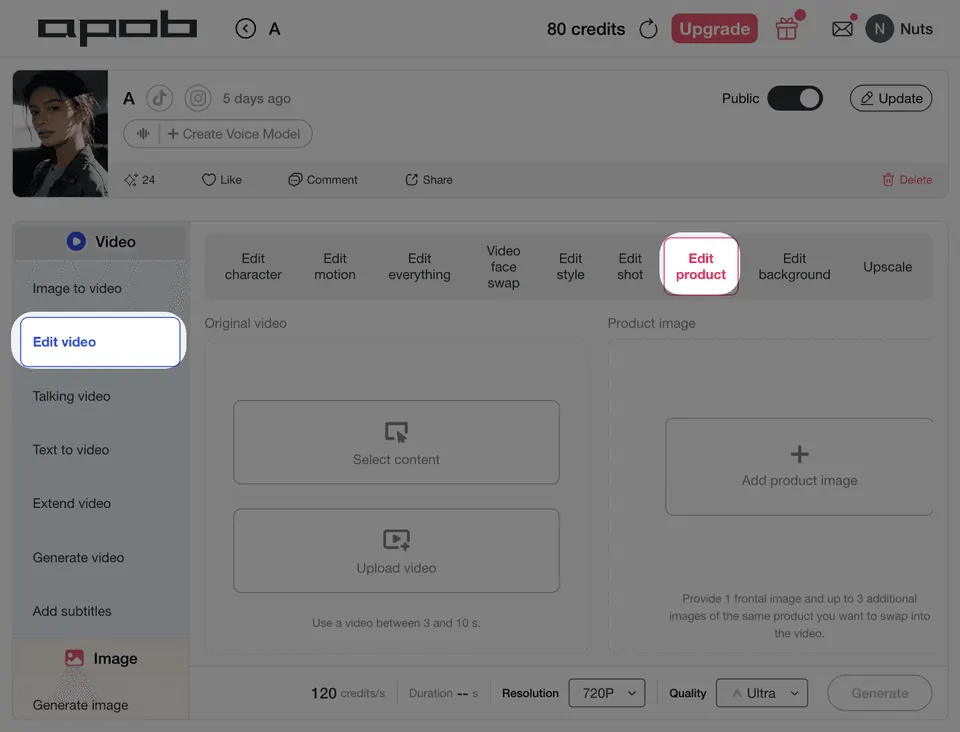Open the gift box icon
The image size is (960, 732).
coord(787,29)
